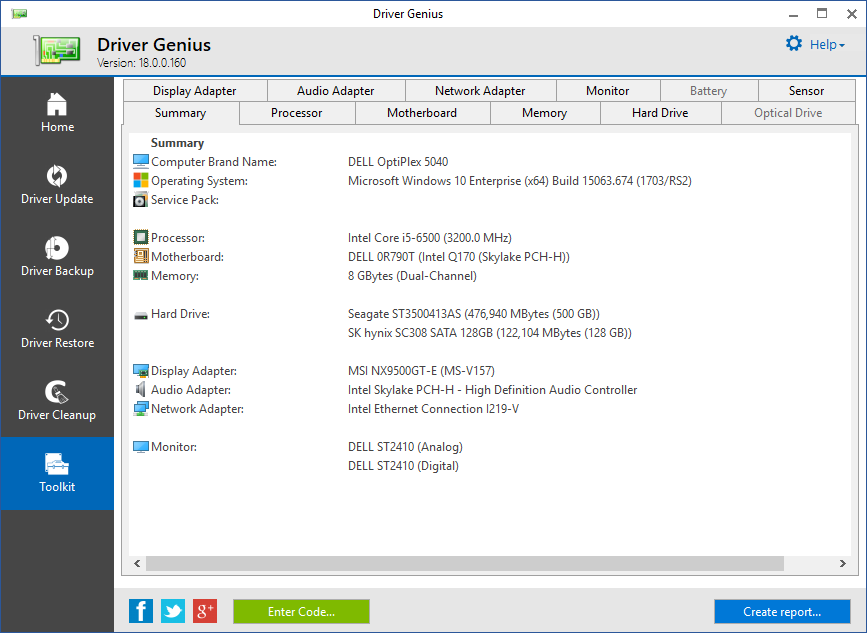Click the Intel Core i5-6500 value

pyautogui.click(x=430, y=238)
